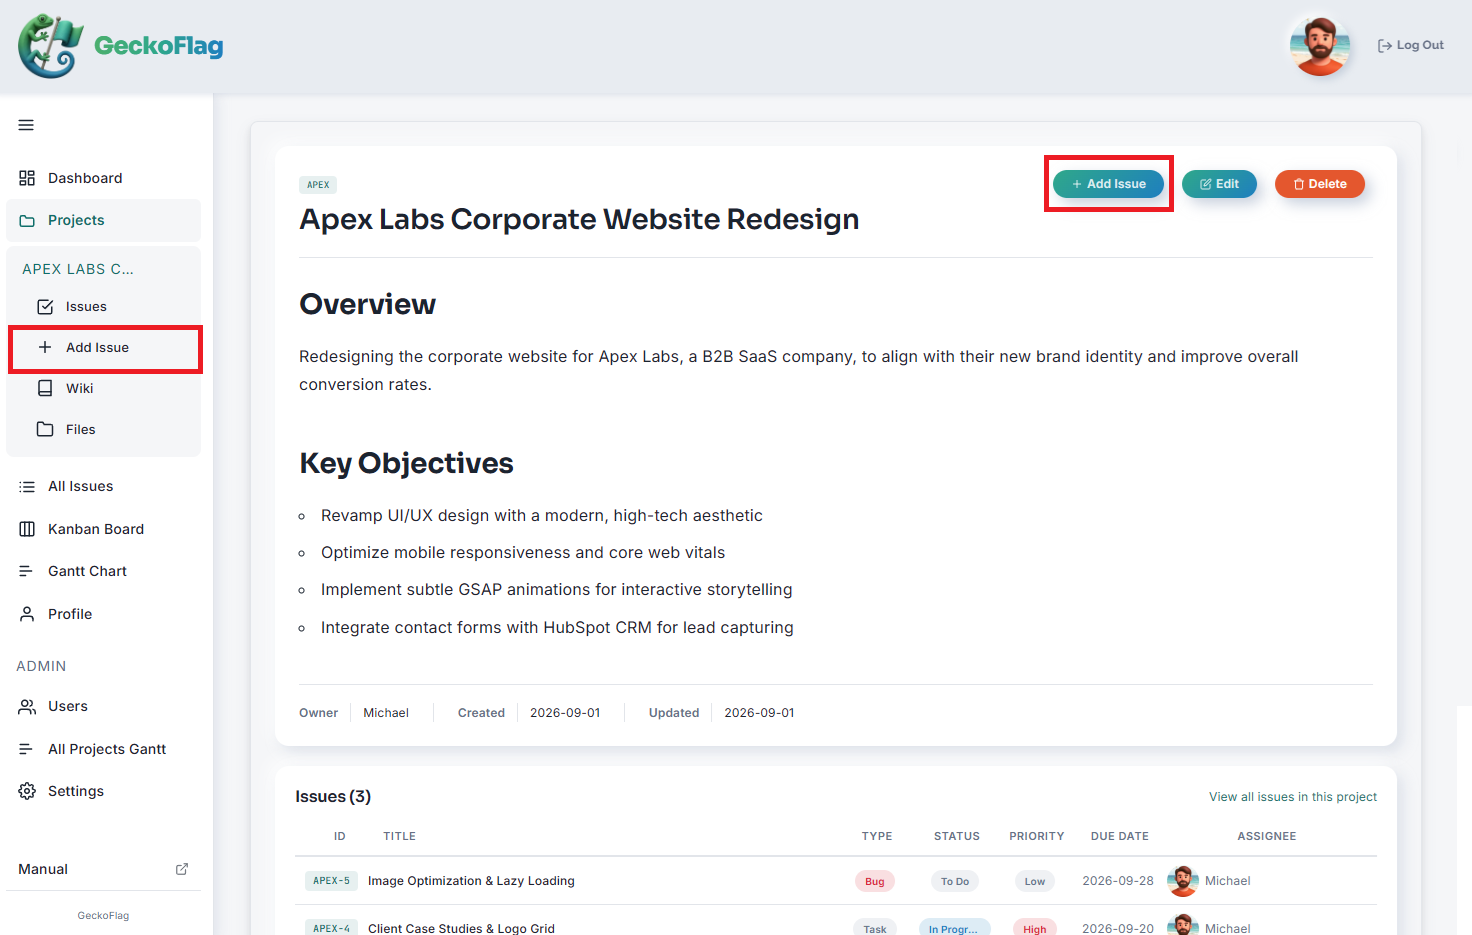Click the user avatar in the header

pyautogui.click(x=1320, y=45)
